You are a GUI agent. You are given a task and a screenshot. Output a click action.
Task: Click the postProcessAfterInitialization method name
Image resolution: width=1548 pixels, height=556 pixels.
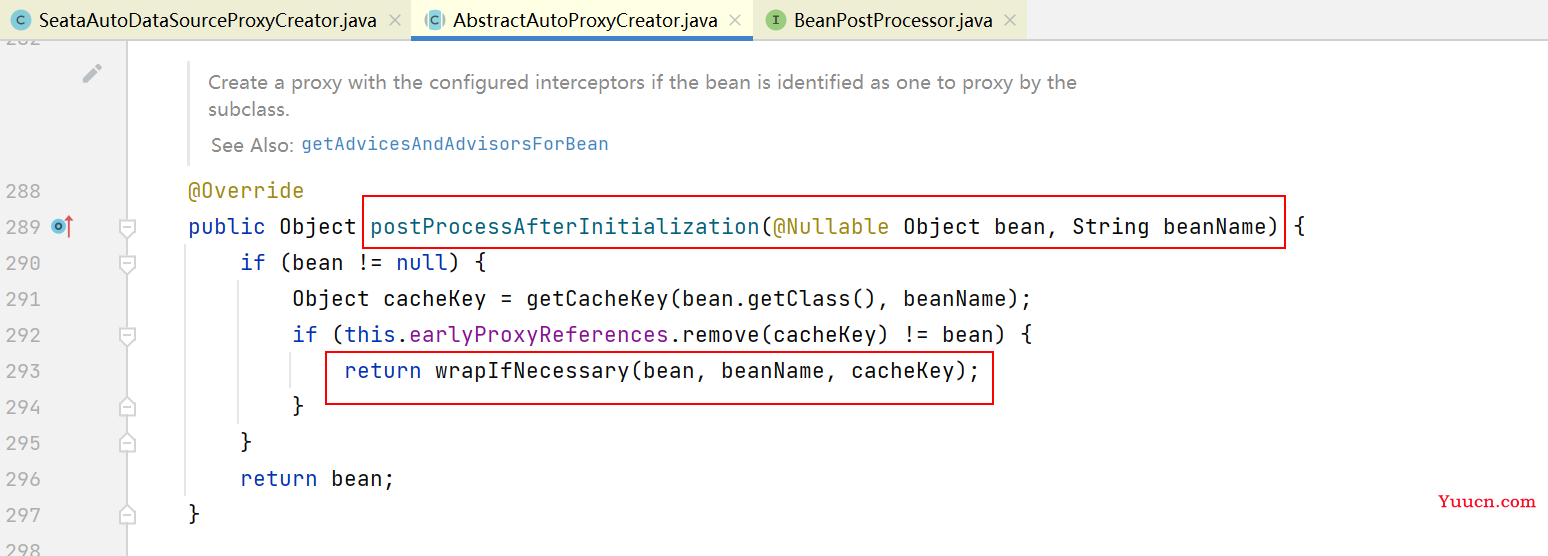tap(565, 227)
